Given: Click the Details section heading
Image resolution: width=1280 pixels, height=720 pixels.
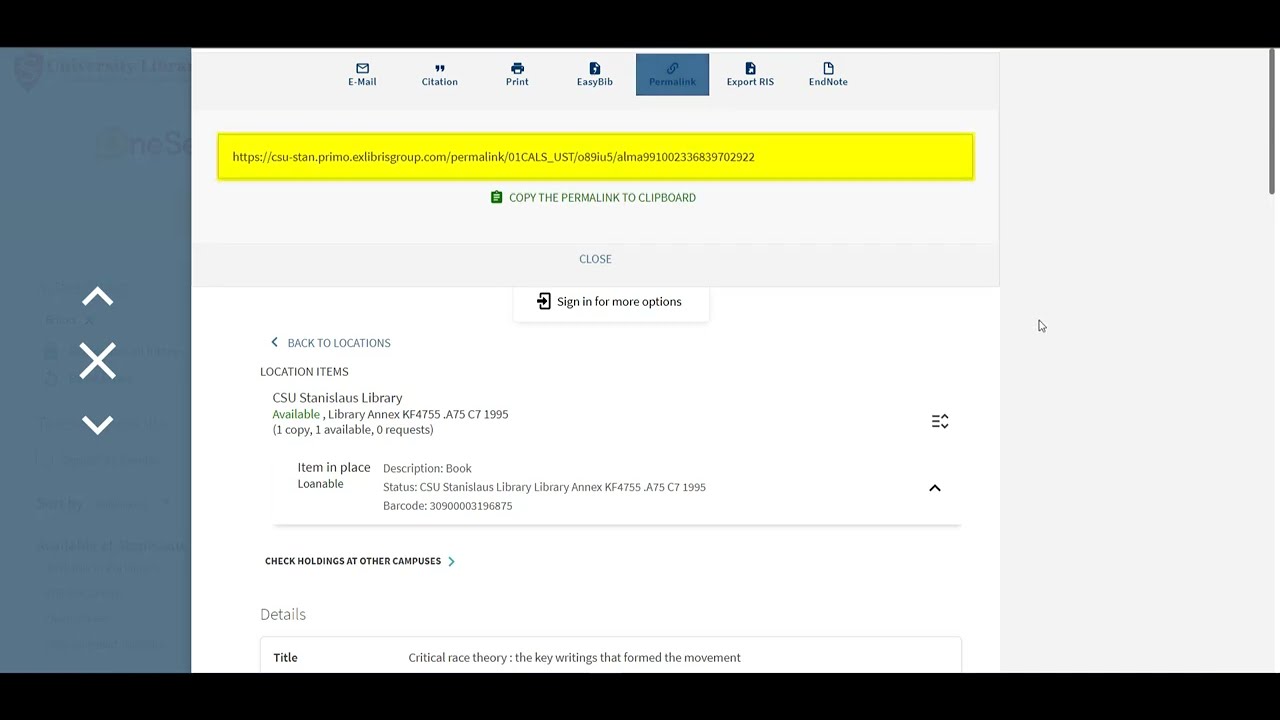Looking at the screenshot, I should pyautogui.click(x=283, y=615).
